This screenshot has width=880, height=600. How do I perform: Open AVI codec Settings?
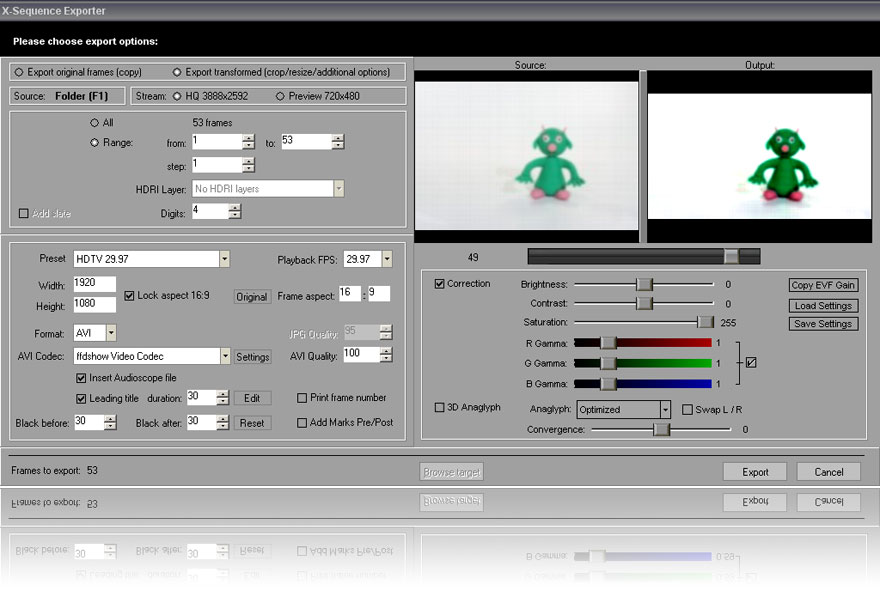click(253, 357)
